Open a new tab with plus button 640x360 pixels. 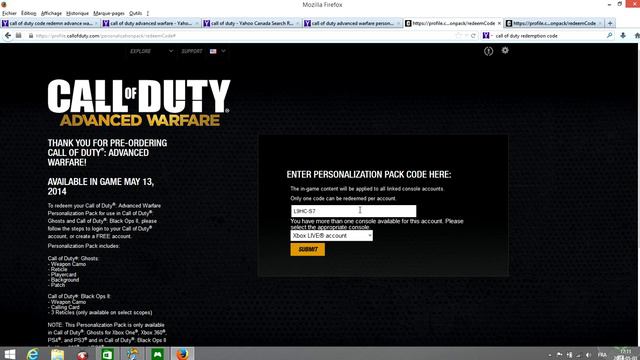point(610,23)
